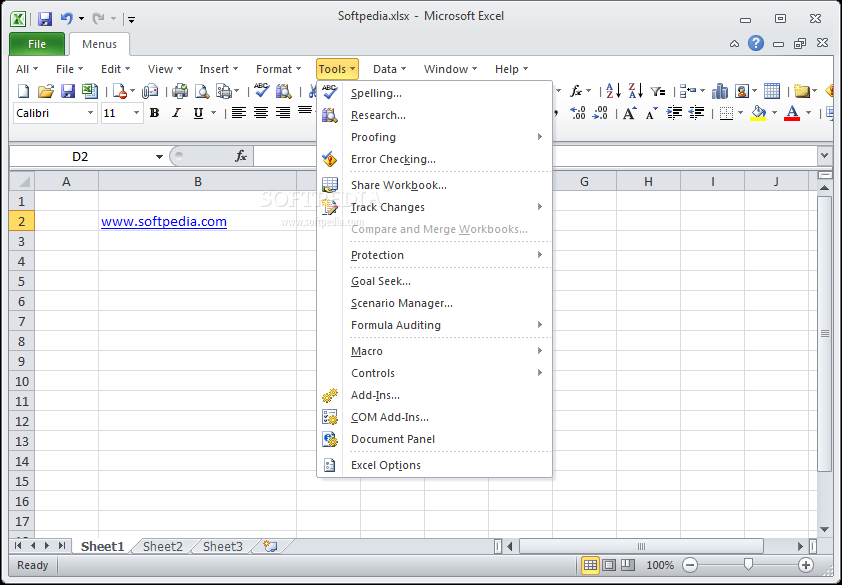Click the Print Preview magnifier icon
The image size is (842, 585).
tap(202, 91)
